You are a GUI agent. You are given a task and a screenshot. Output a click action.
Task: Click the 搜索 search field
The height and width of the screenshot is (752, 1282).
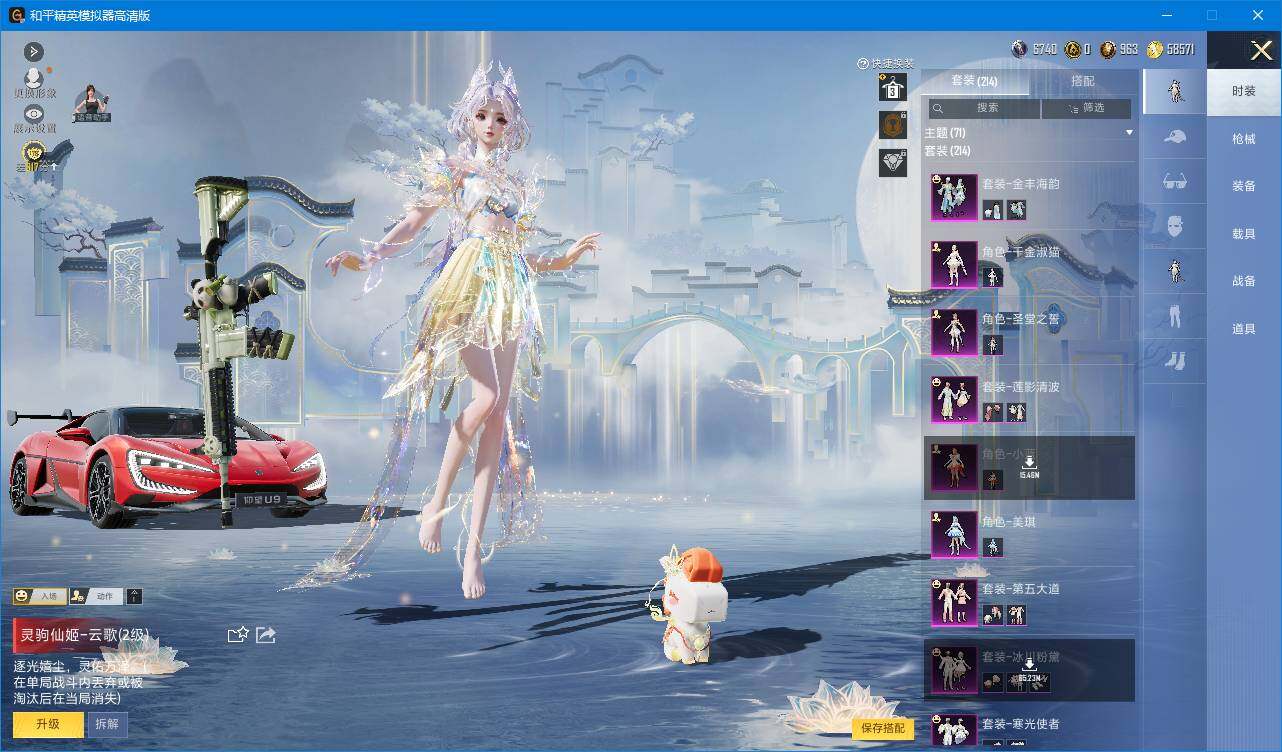coord(984,108)
